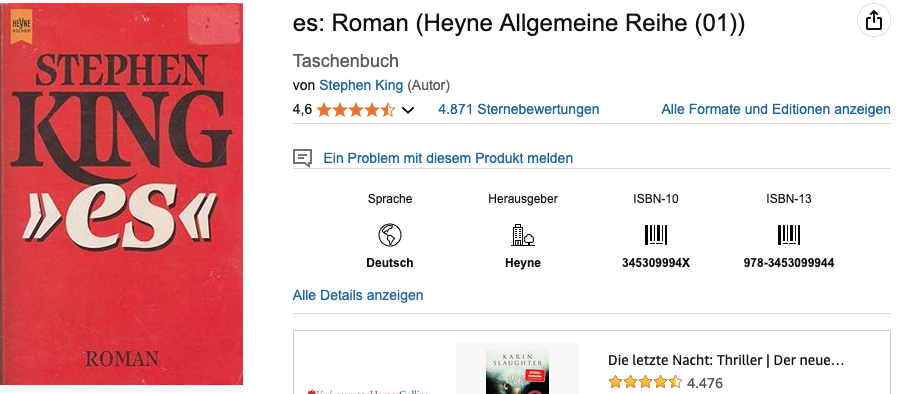Viewport: 905px width, 394px height.
Task: Click the orange star rating icons
Action: coord(356,110)
